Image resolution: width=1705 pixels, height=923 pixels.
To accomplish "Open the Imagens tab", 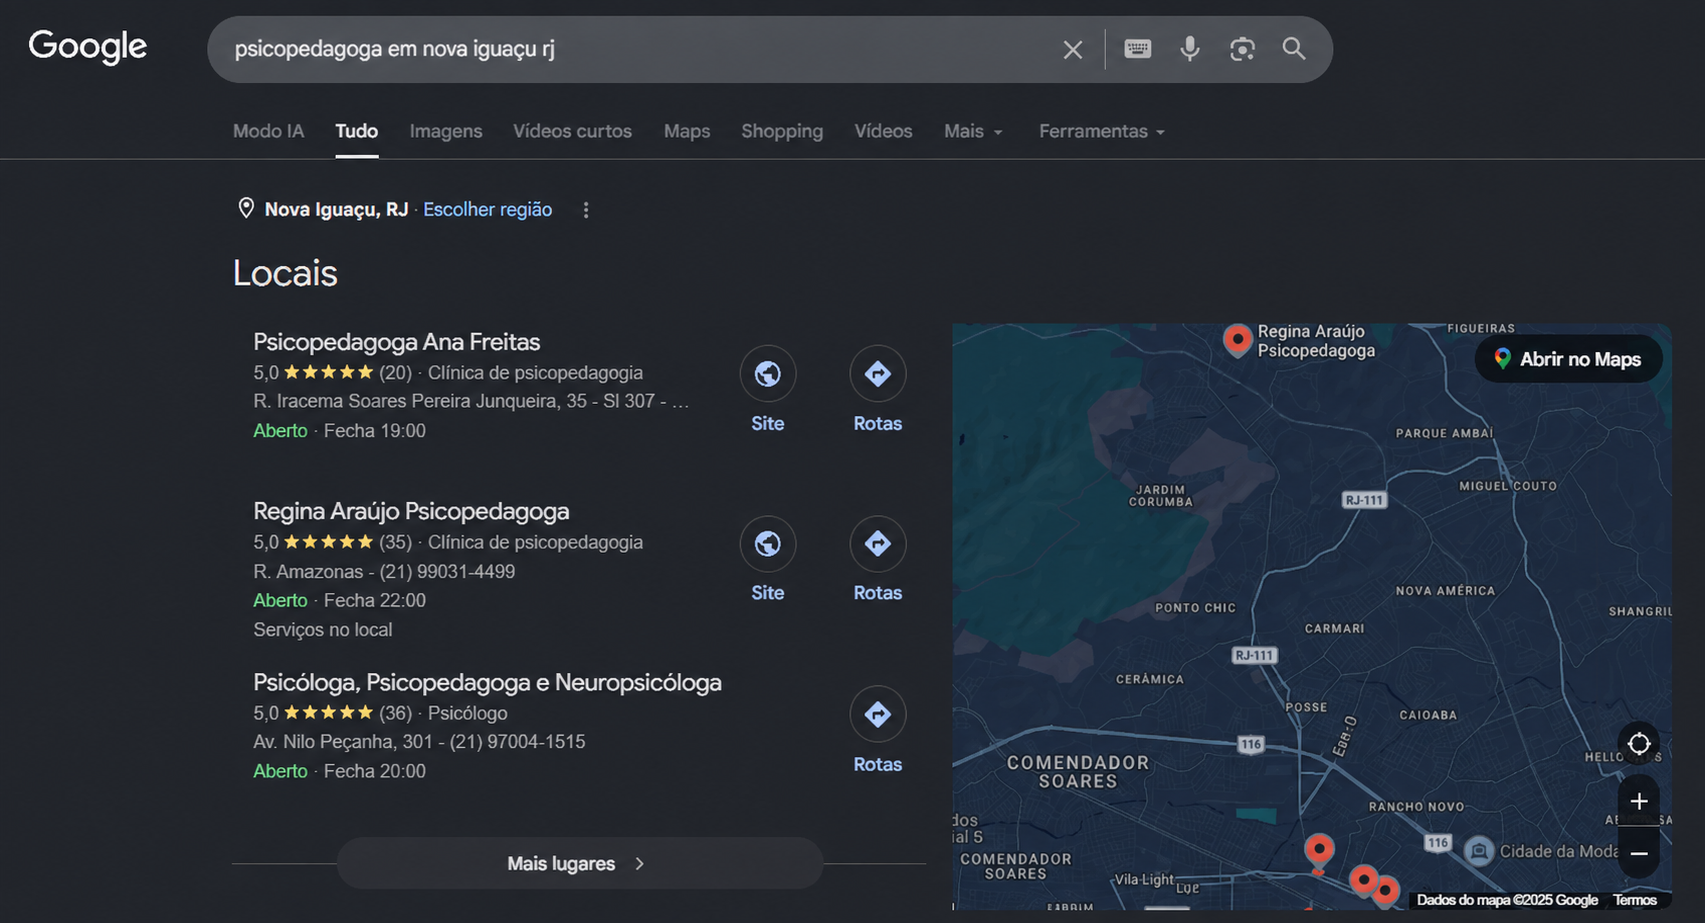I will point(446,131).
